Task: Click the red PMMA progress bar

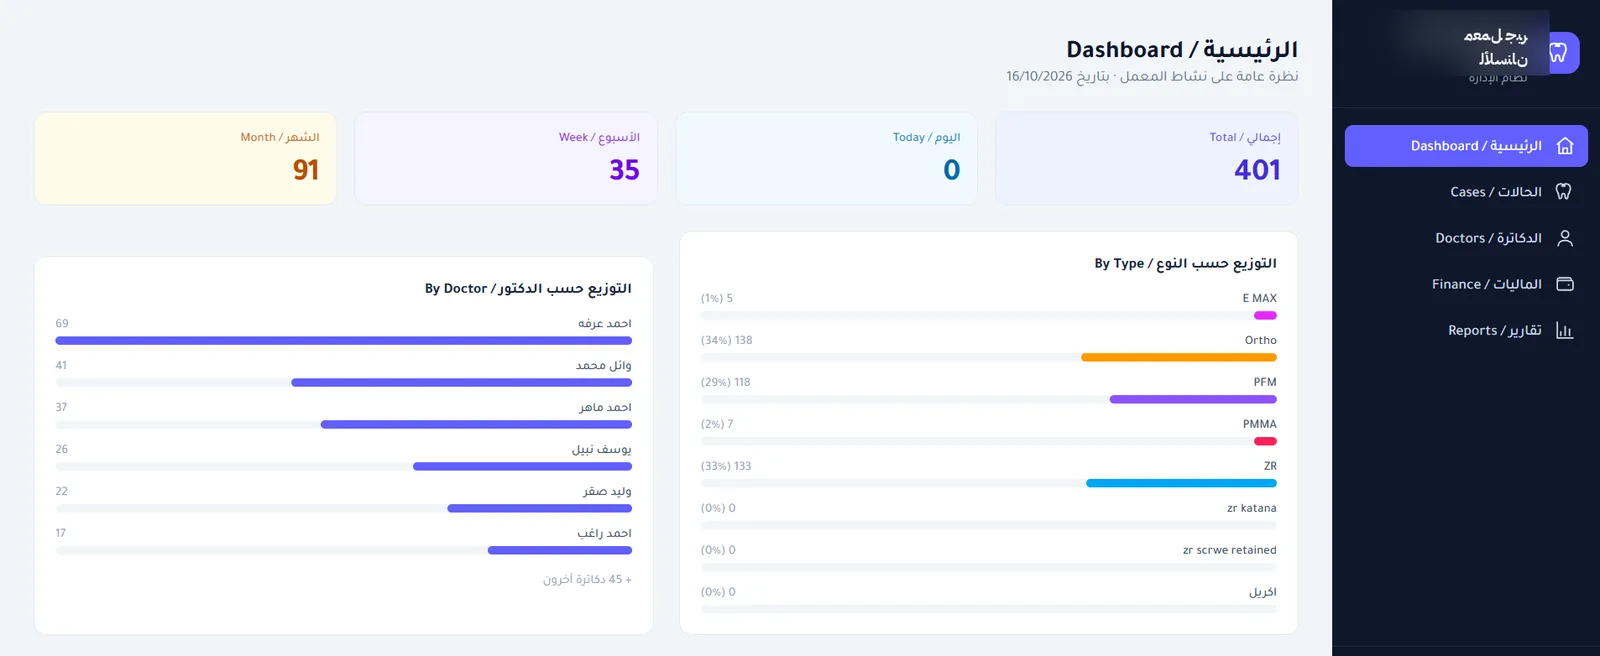Action: point(1265,441)
